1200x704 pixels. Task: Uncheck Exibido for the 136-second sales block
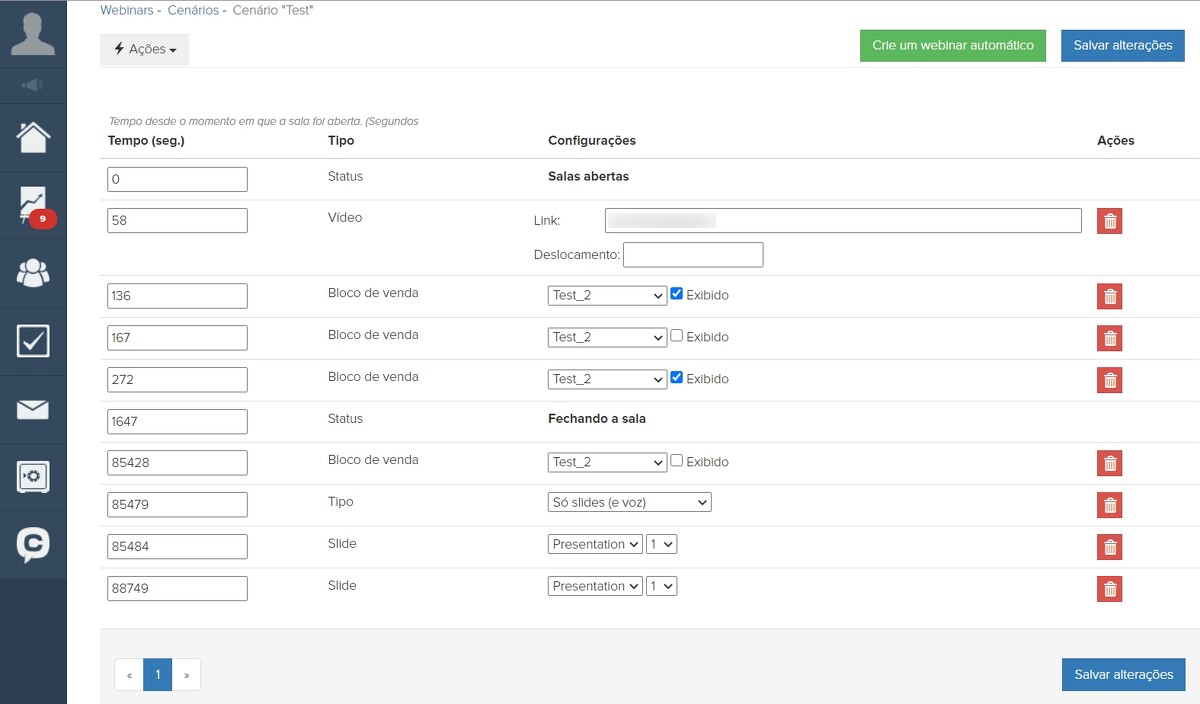(x=677, y=294)
